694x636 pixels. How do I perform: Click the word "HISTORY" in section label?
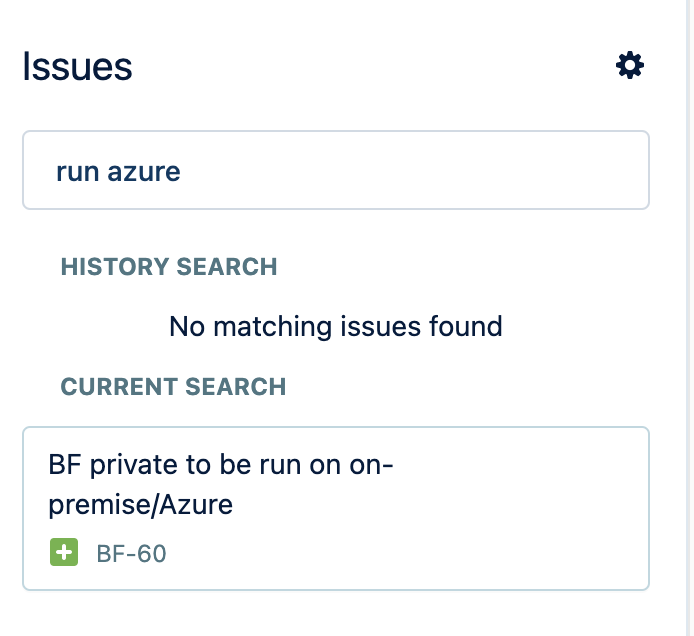pos(115,266)
